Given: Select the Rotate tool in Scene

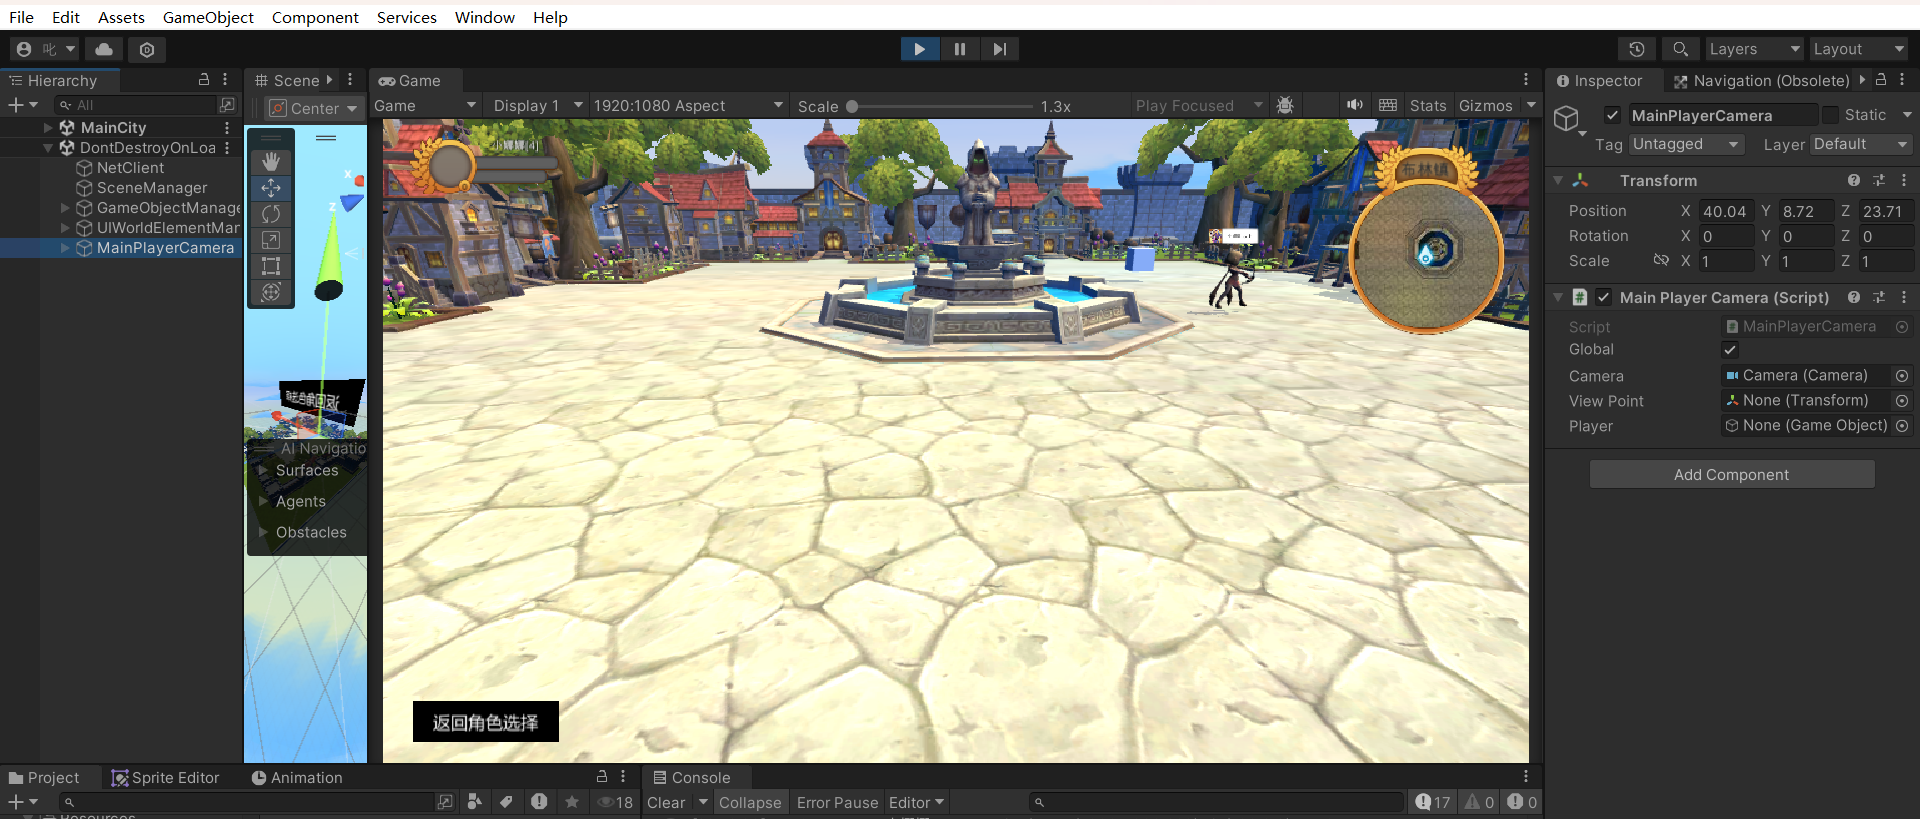Looking at the screenshot, I should point(271,214).
